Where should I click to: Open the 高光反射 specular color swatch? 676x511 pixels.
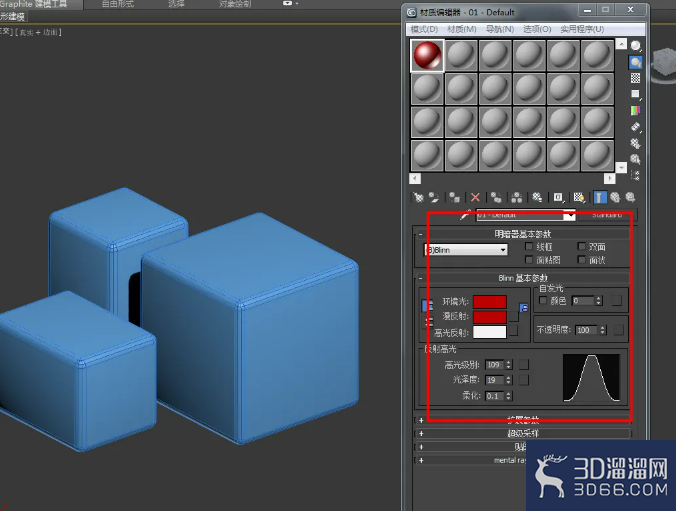pyautogui.click(x=490, y=332)
